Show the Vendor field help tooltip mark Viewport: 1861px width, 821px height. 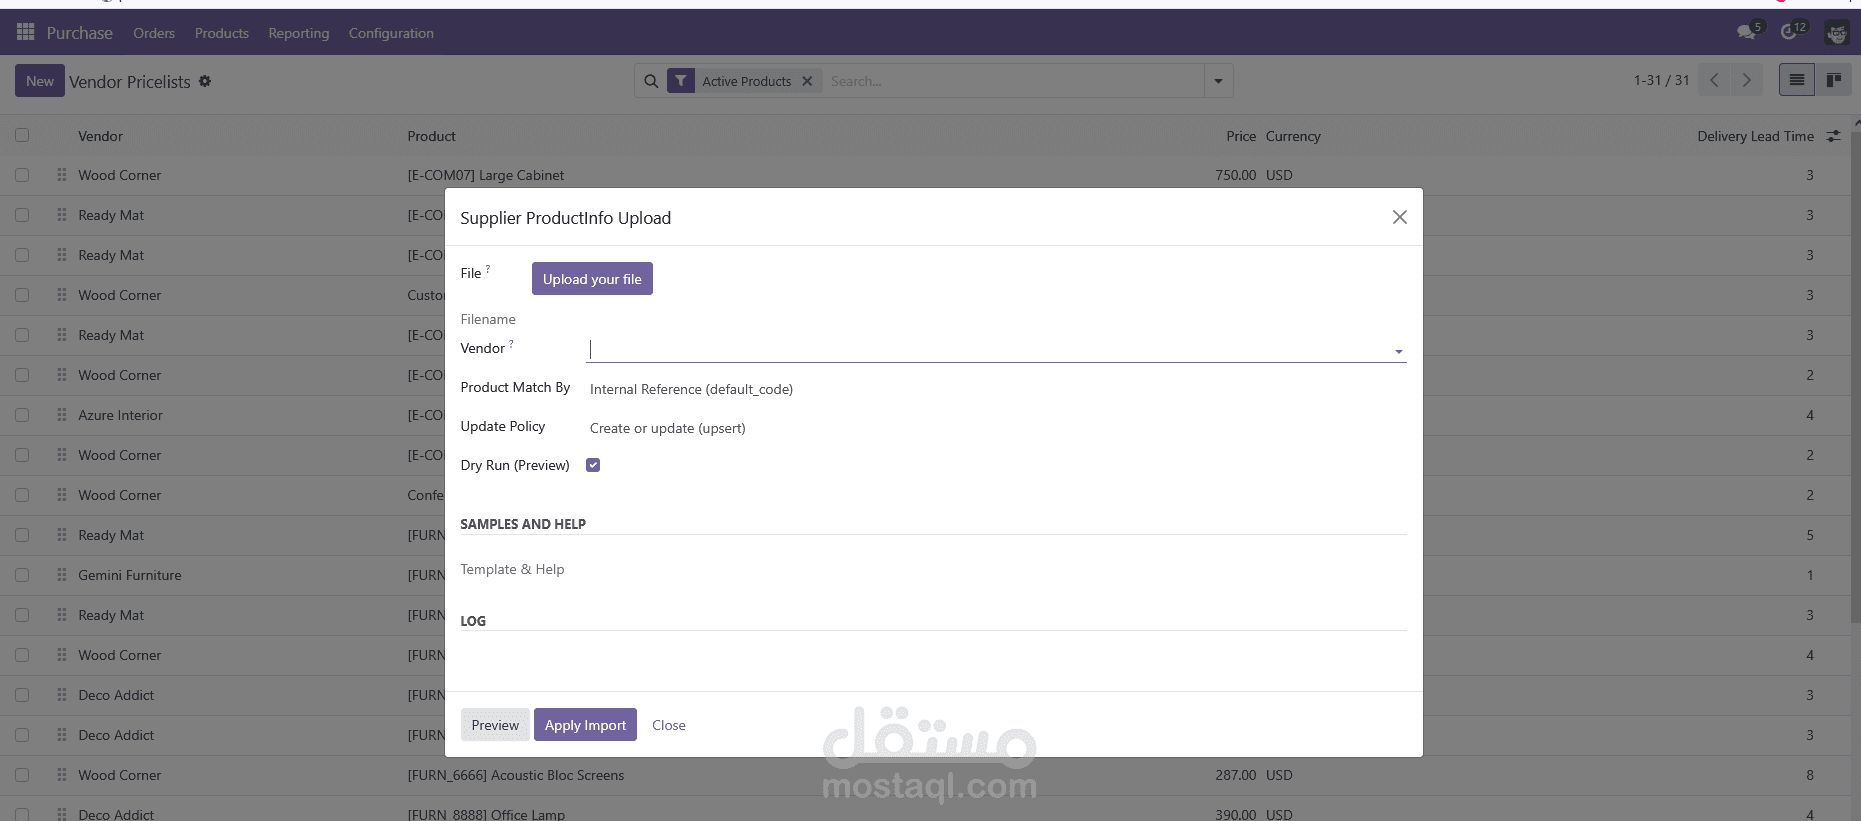point(511,344)
